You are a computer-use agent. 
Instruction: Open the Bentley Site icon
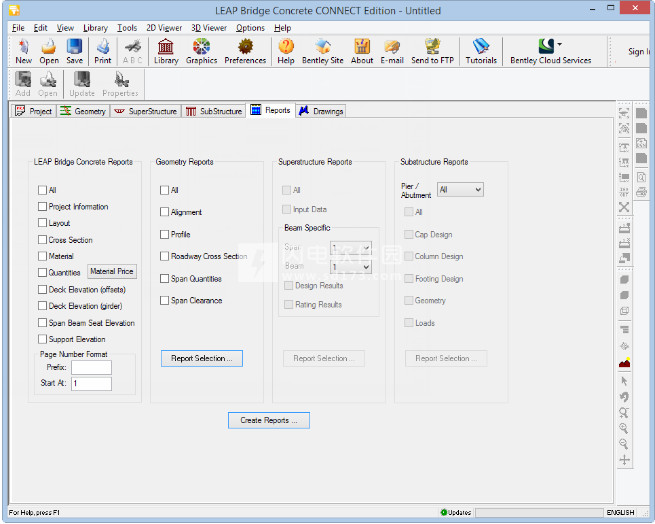322,51
